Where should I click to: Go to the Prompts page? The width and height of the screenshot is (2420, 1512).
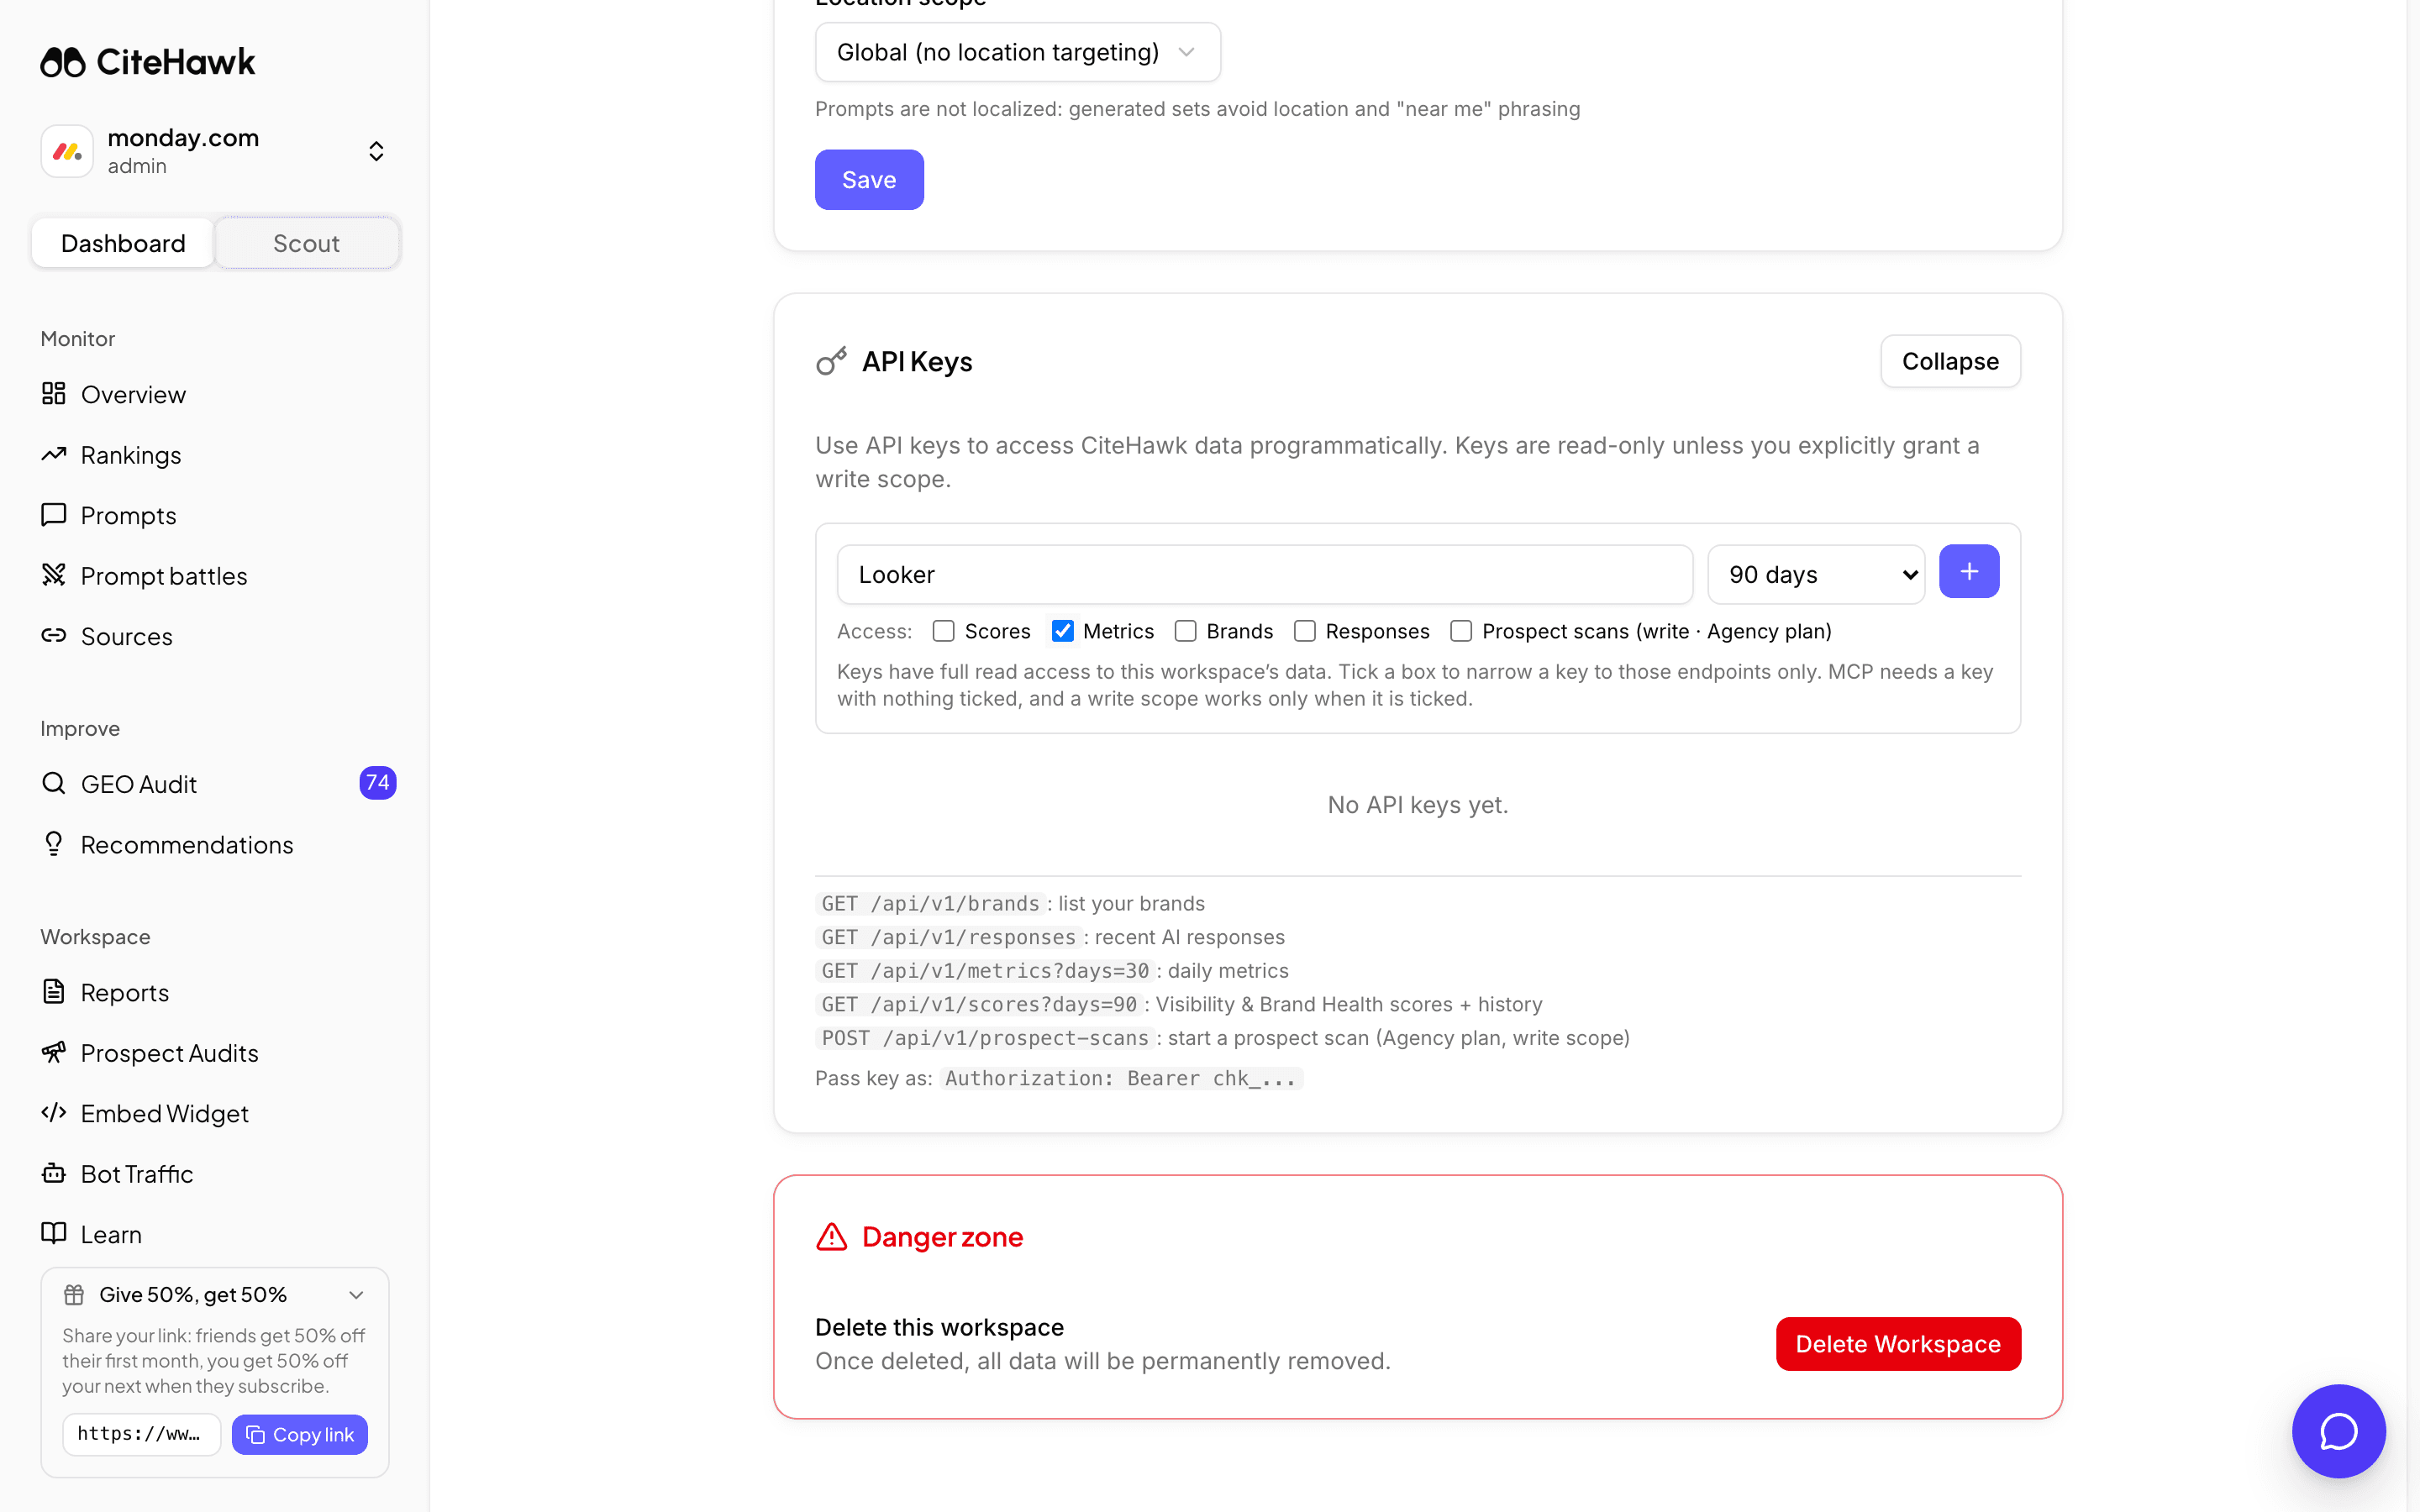(x=215, y=515)
